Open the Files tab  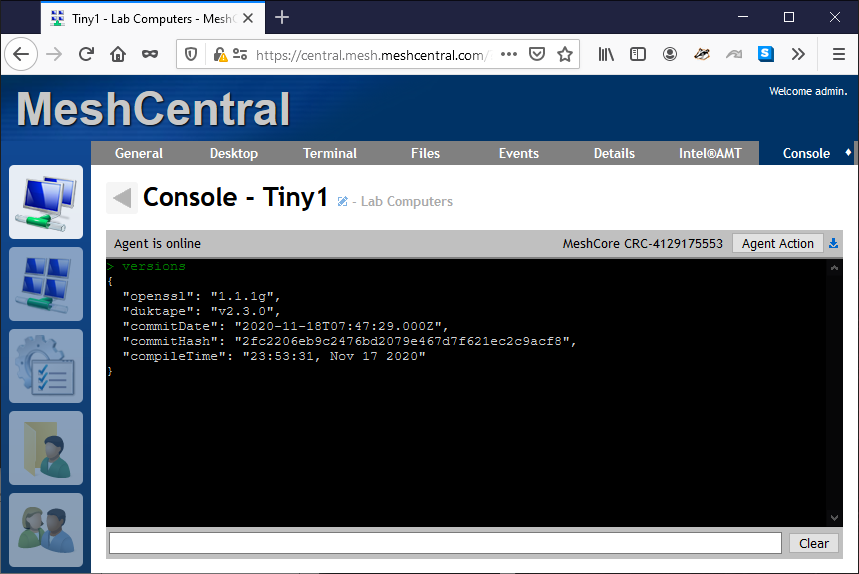425,153
